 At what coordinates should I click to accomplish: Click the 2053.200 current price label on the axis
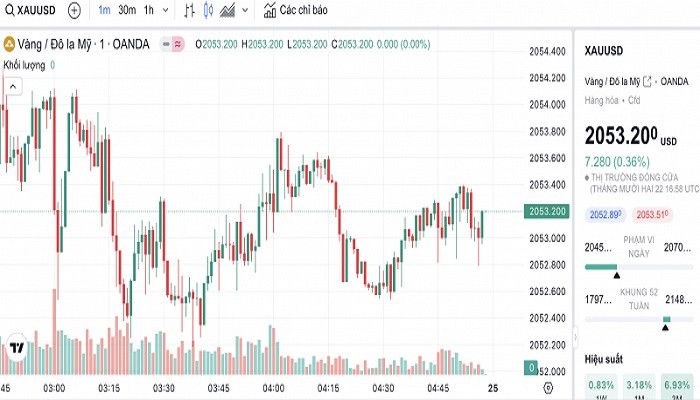547,211
